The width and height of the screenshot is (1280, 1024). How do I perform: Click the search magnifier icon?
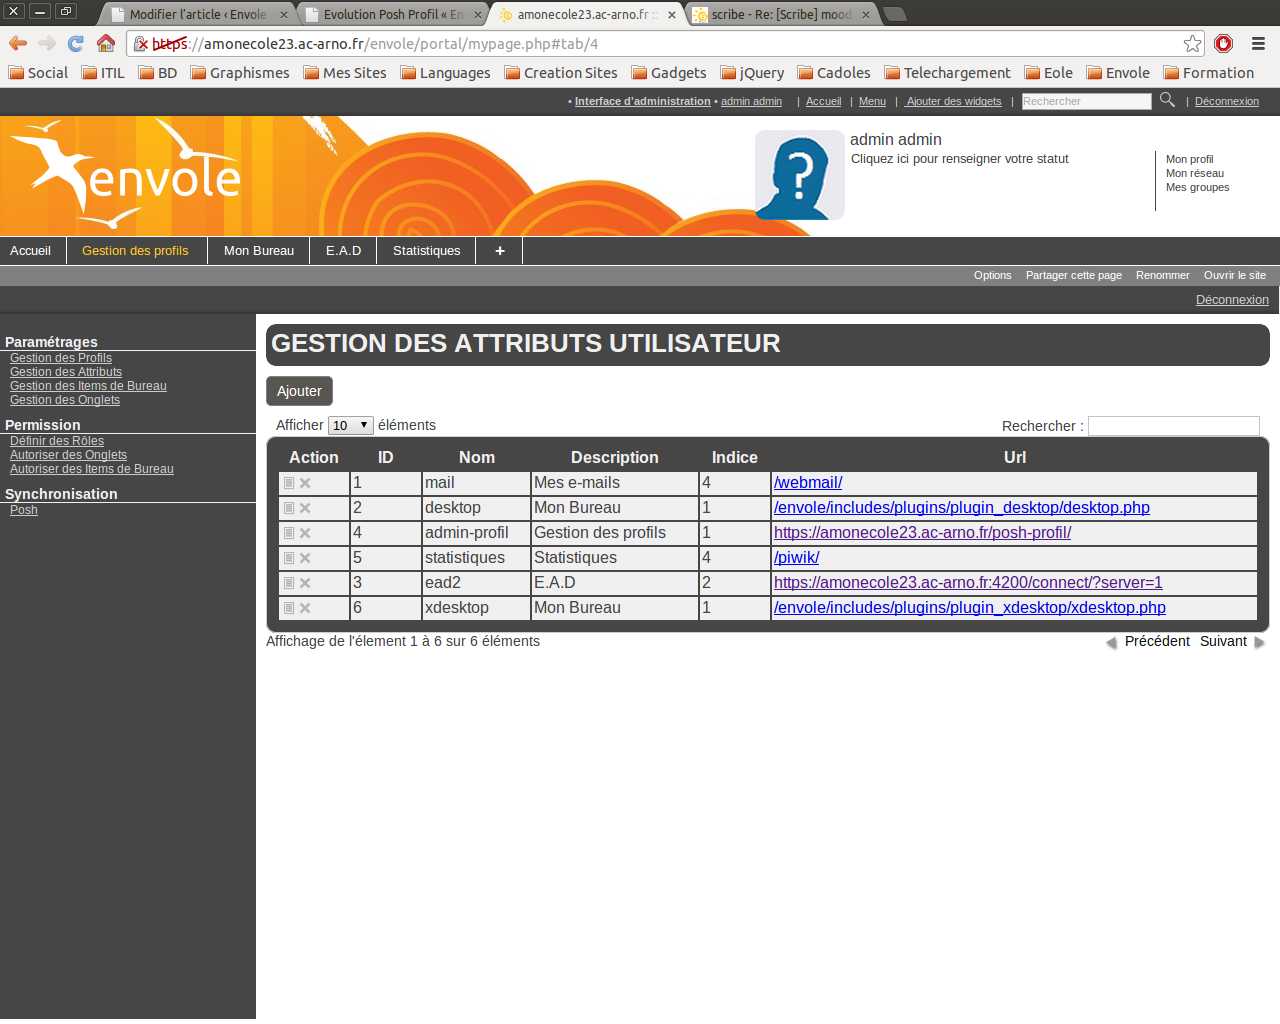[x=1167, y=100]
